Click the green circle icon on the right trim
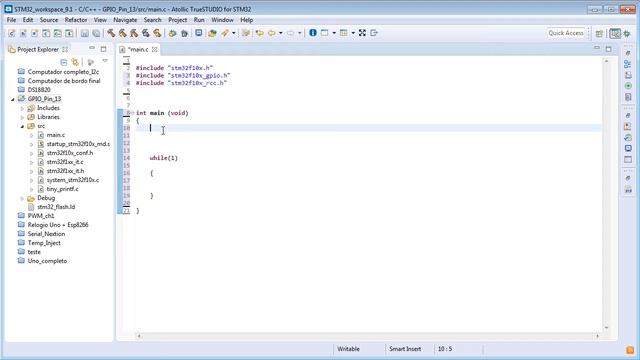 point(628,86)
